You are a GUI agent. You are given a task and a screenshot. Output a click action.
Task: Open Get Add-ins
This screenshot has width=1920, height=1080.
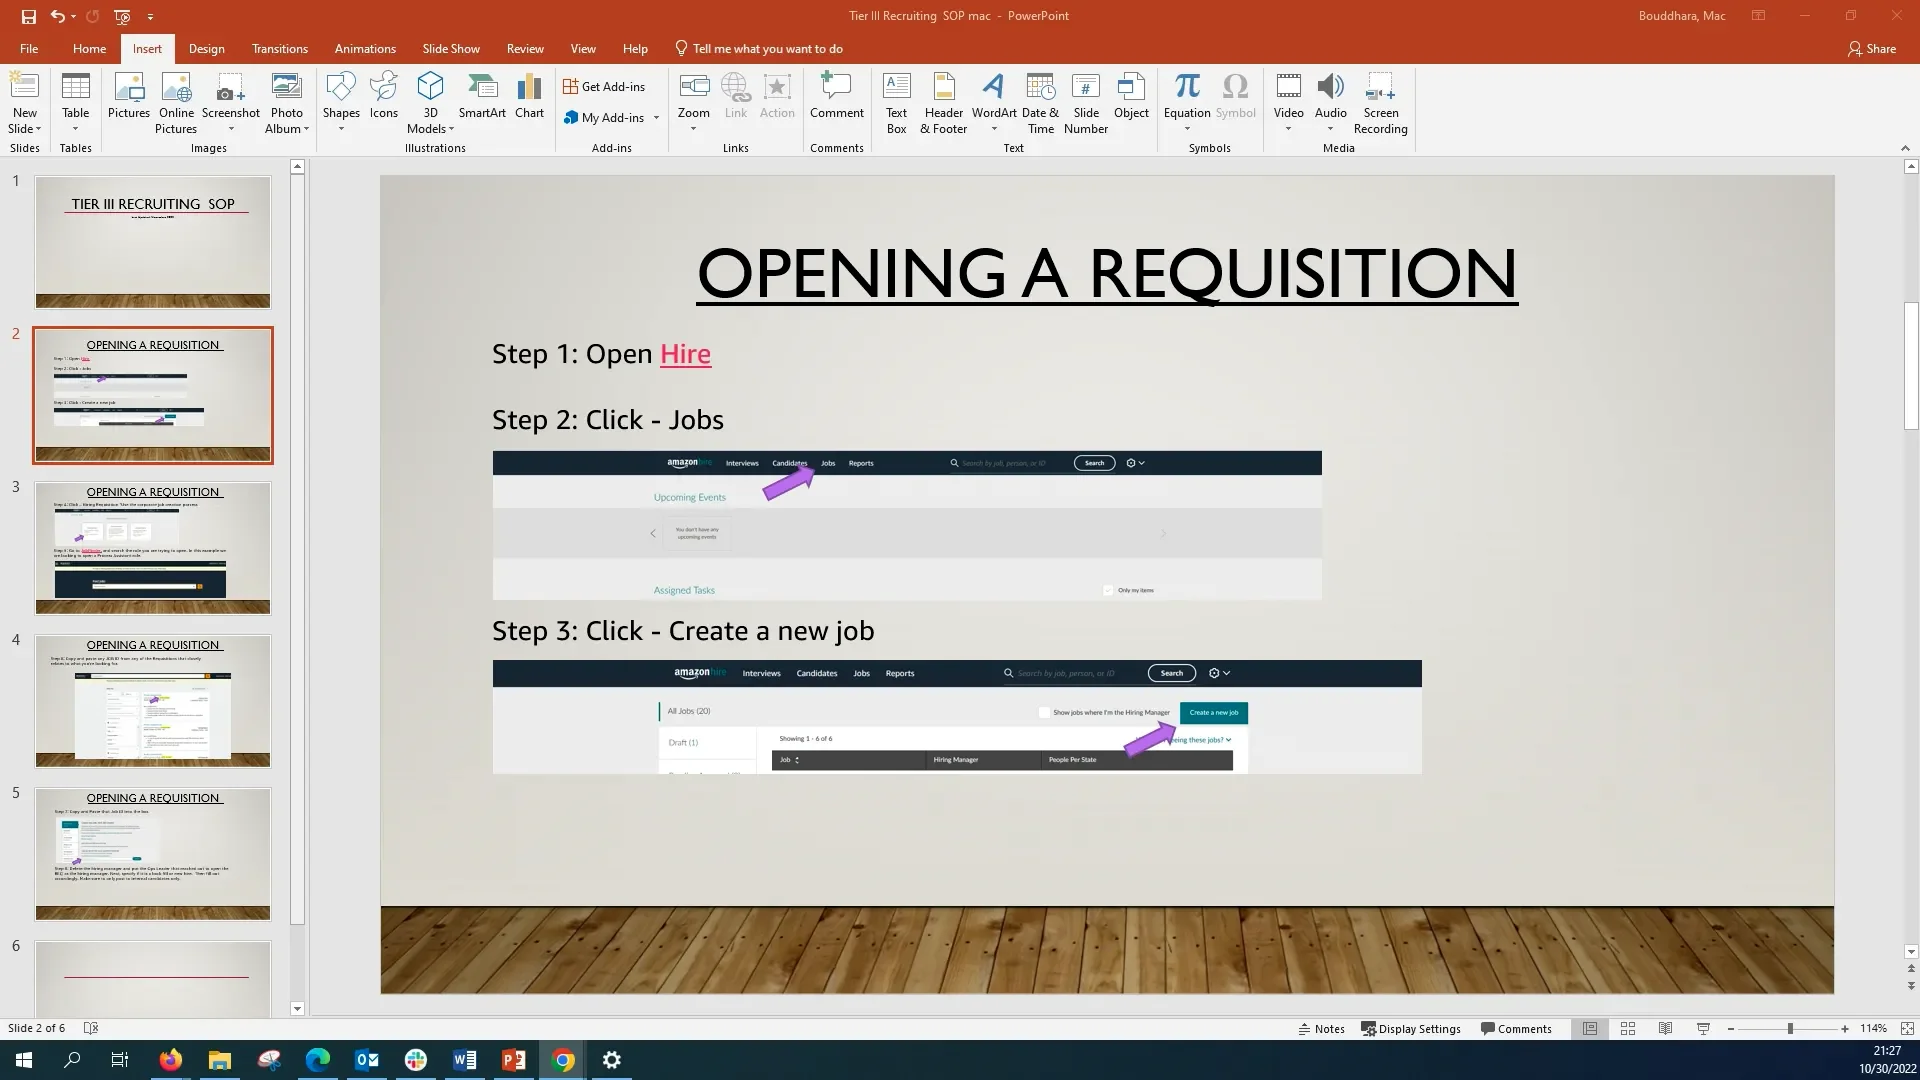605,86
